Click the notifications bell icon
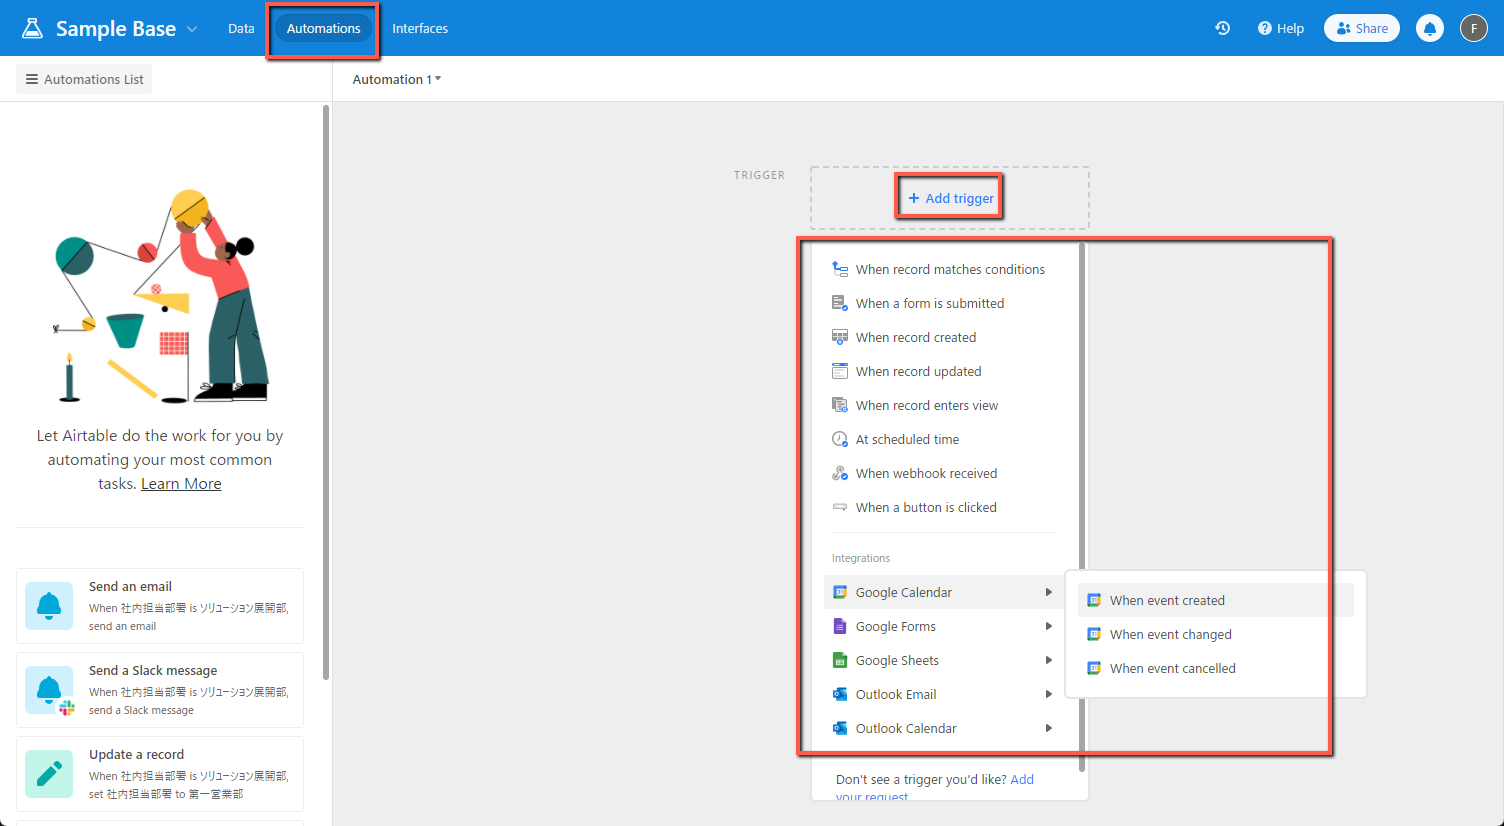The width and height of the screenshot is (1504, 826). click(1430, 28)
